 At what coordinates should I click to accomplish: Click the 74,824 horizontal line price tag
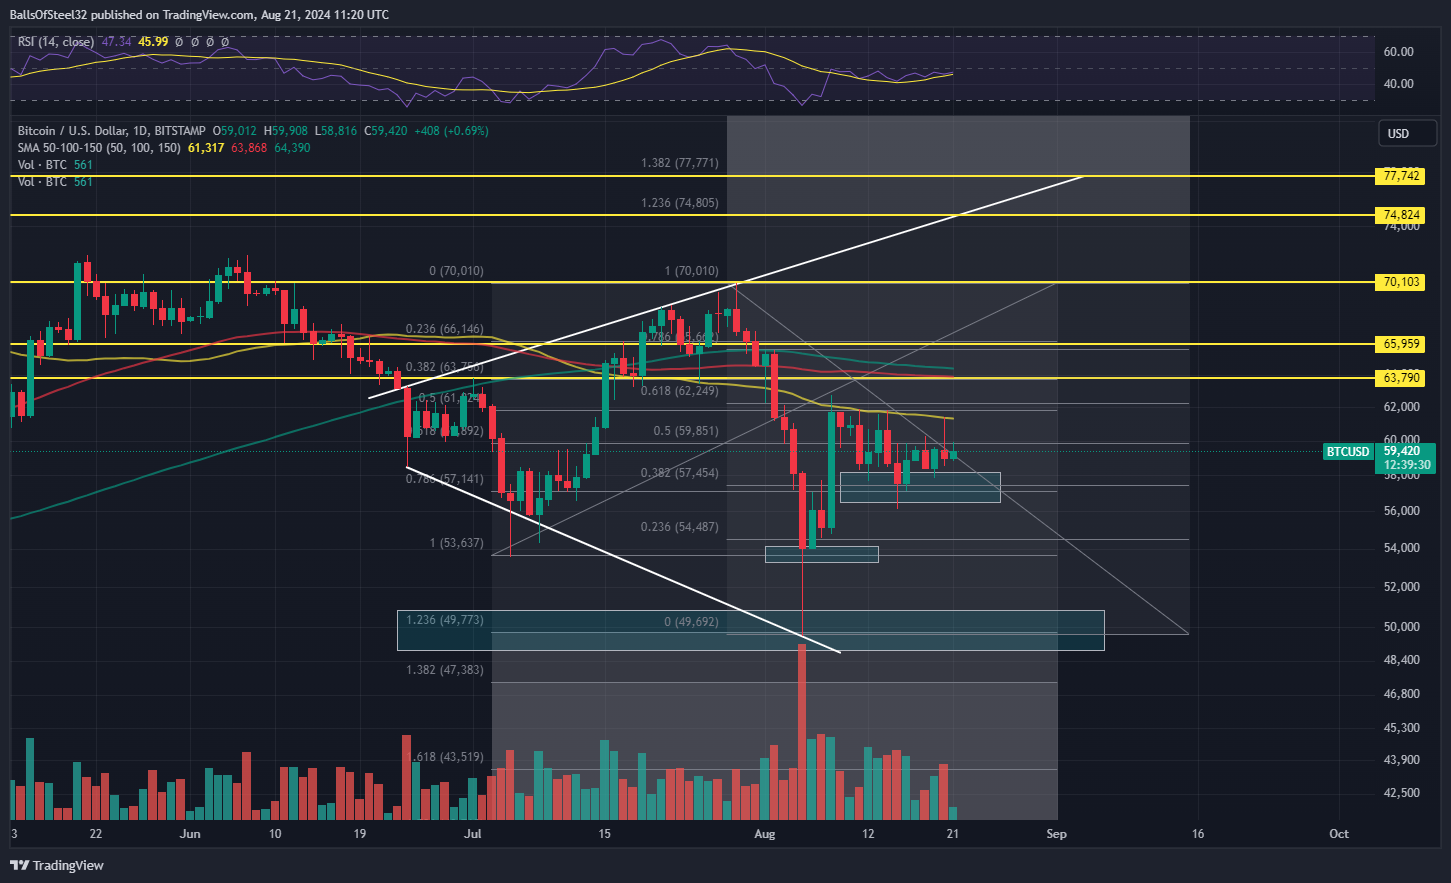[x=1401, y=215]
